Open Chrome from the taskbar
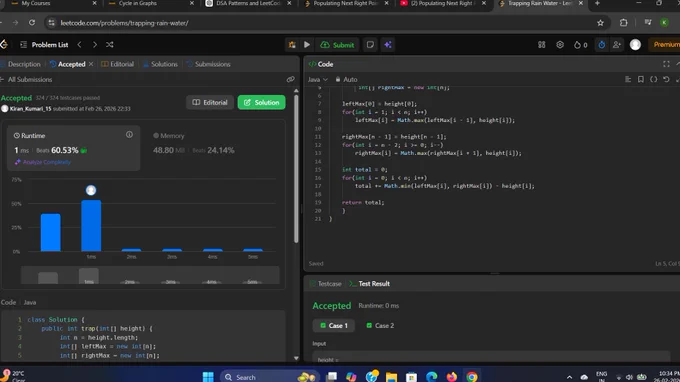This screenshot has height=382, width=680. 472,377
